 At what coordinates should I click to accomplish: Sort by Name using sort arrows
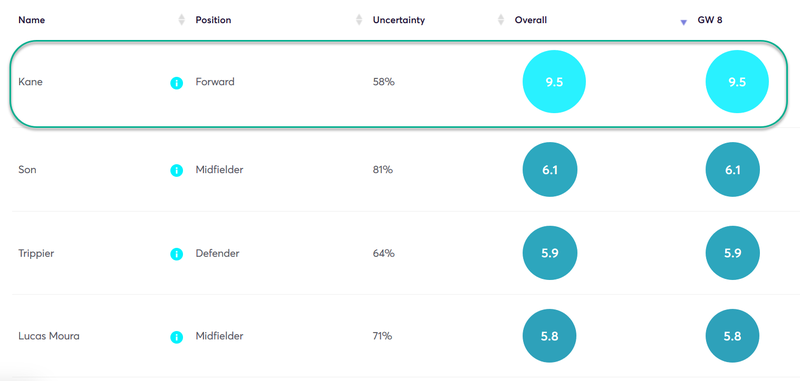pyautogui.click(x=182, y=20)
